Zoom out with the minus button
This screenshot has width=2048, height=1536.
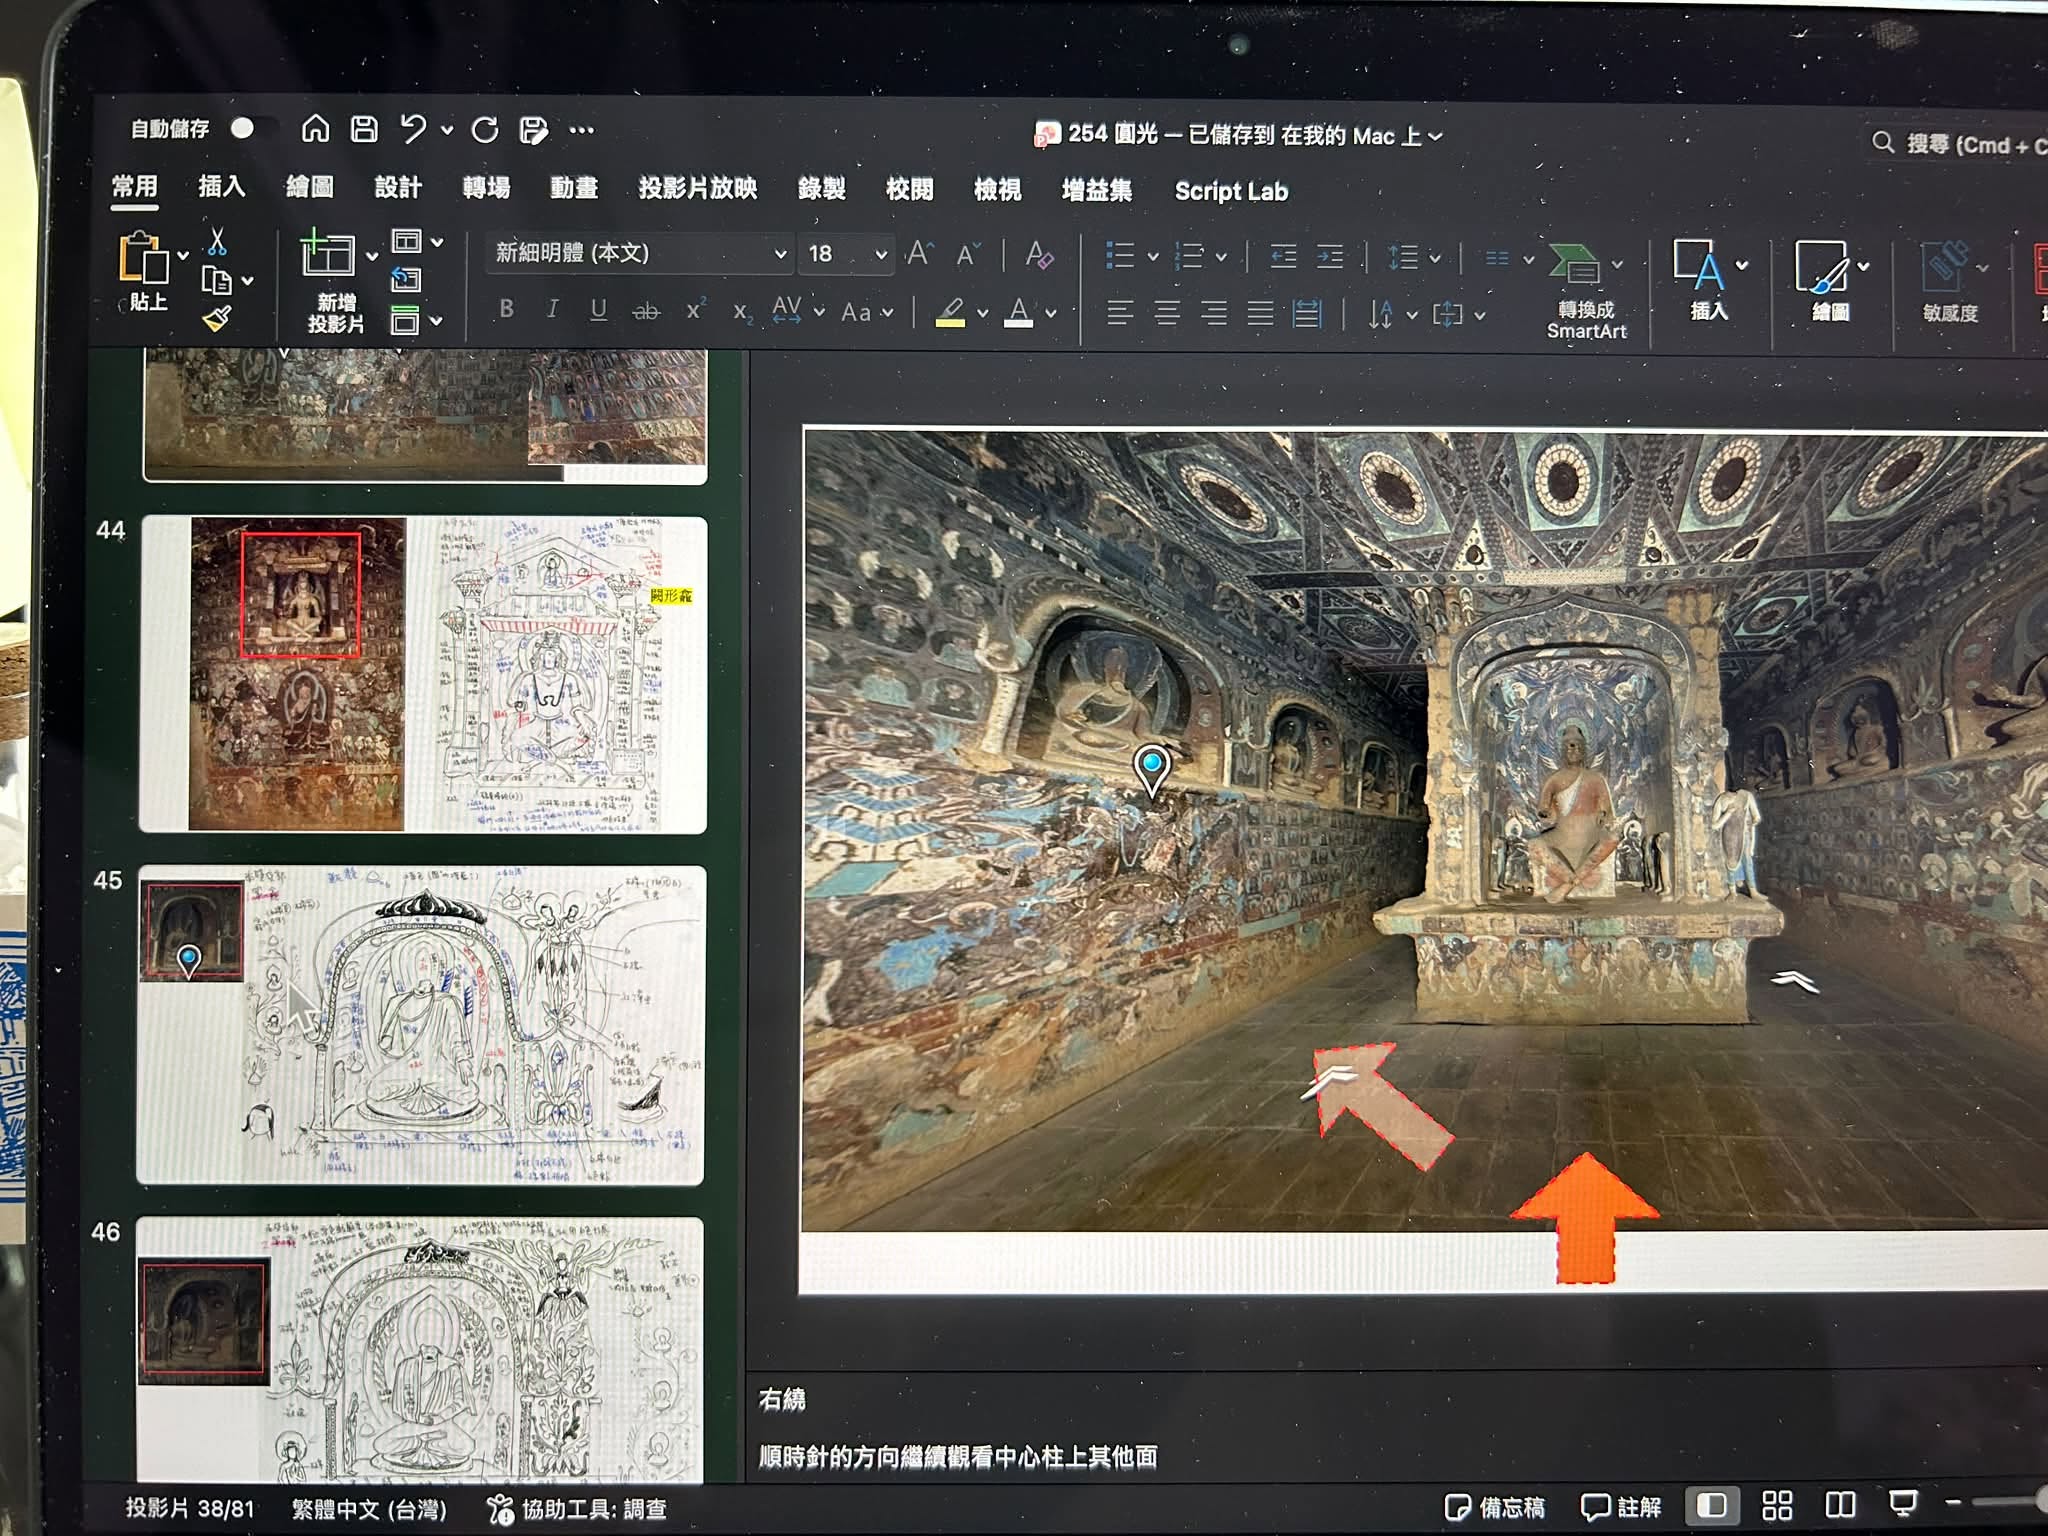point(1952,1502)
